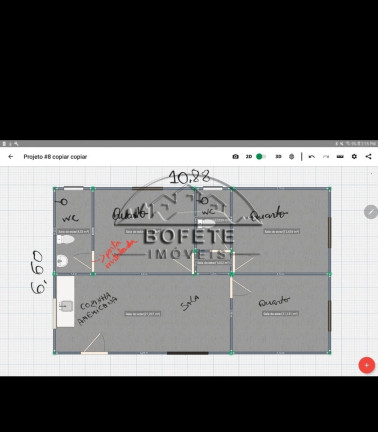The image size is (378, 432).
Task: Share the project
Action: (368, 156)
